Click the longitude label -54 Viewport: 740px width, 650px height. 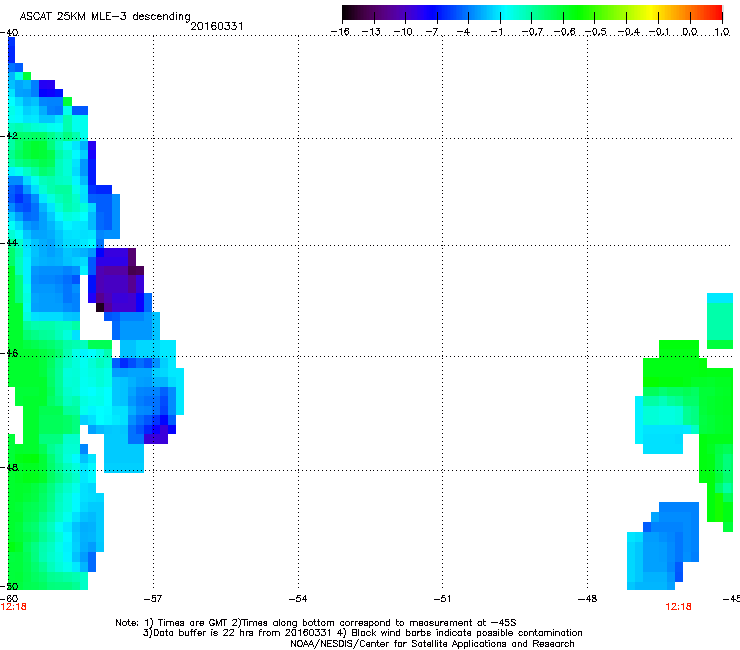tap(298, 599)
